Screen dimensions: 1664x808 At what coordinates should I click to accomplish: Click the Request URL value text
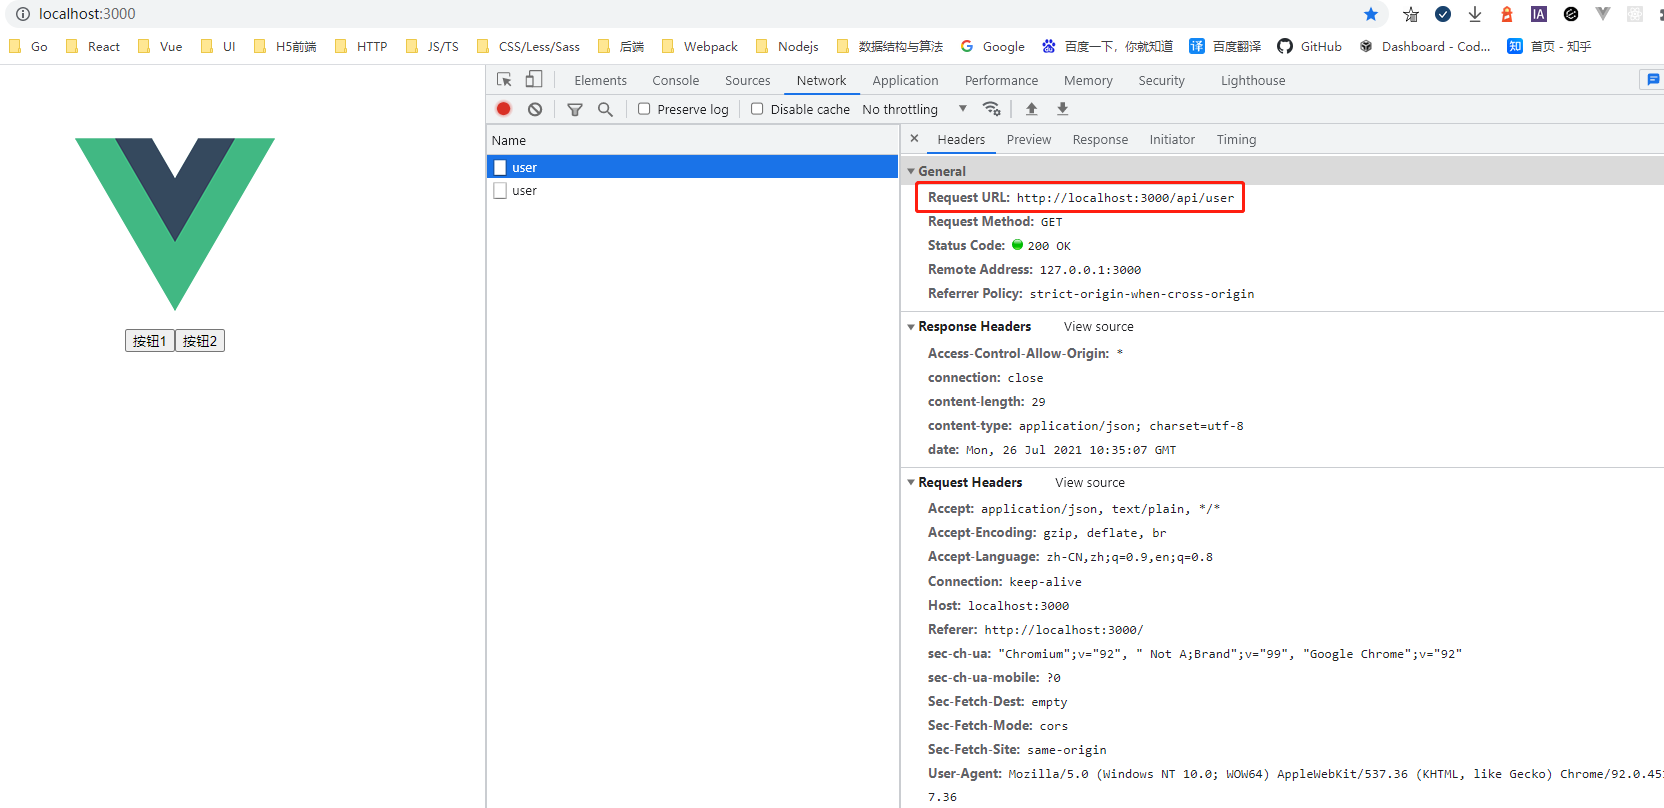tap(1125, 198)
